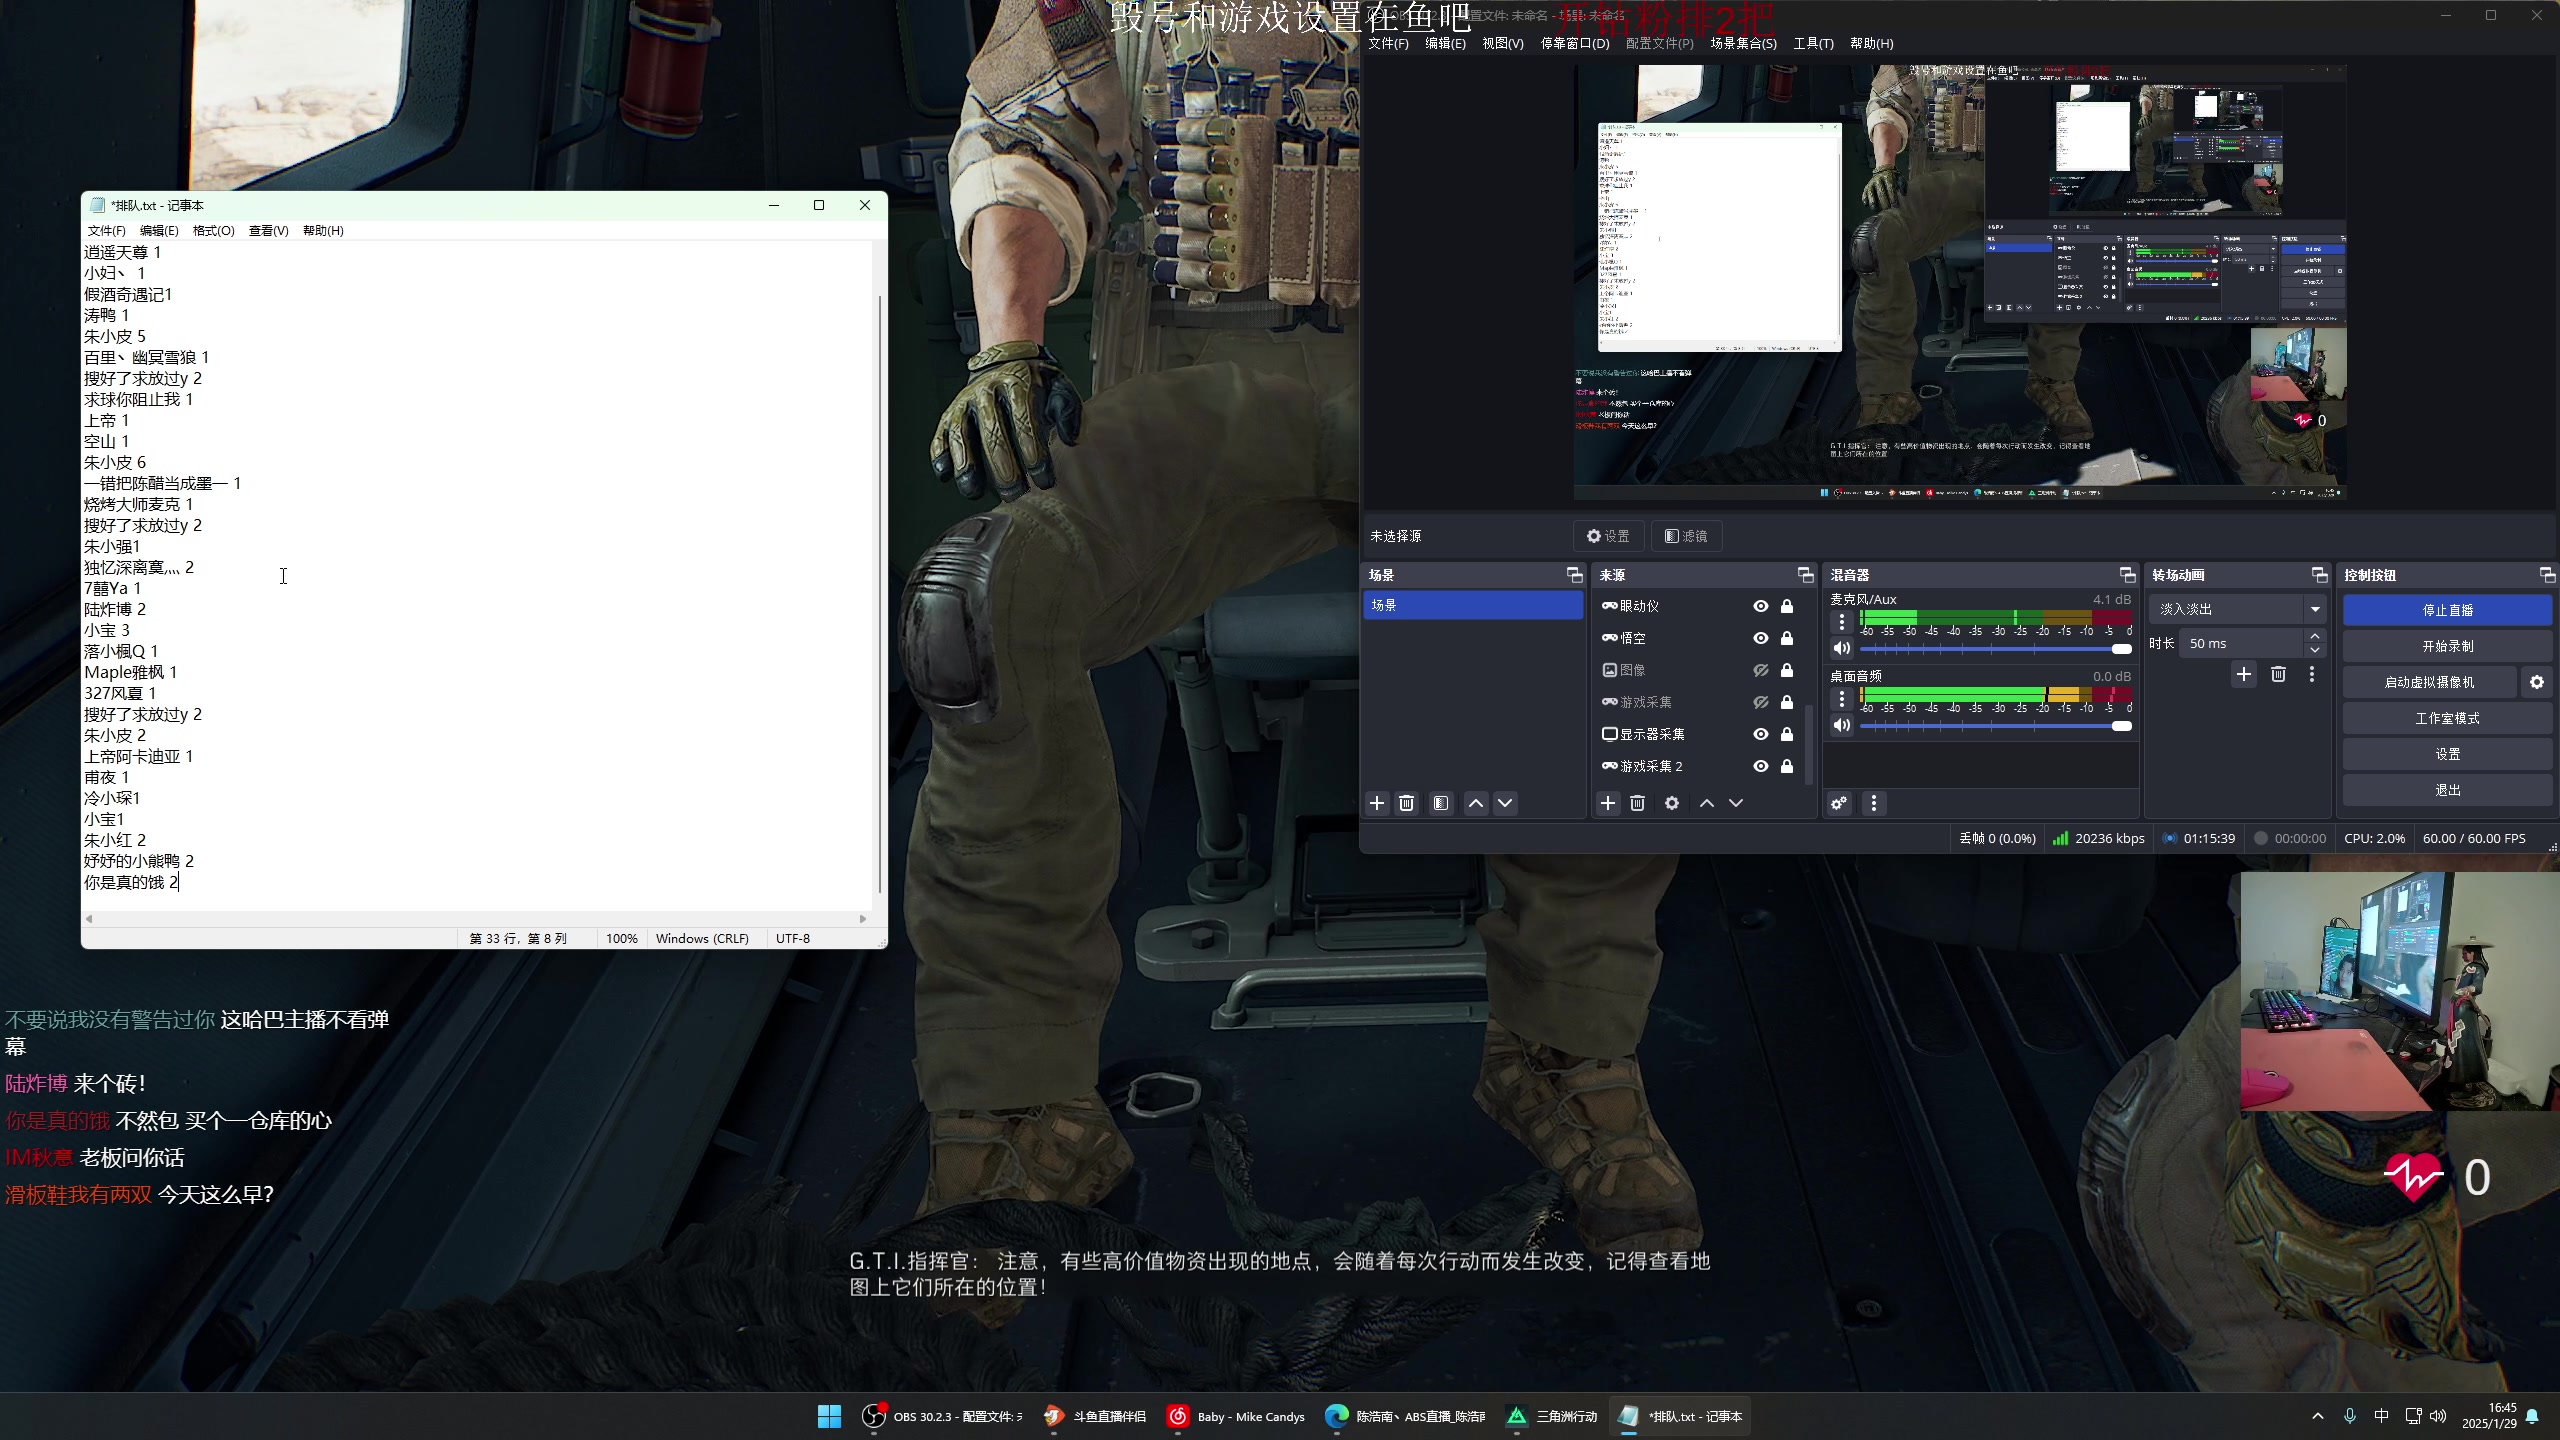Show hidden system tray icons chevron

tap(2318, 1416)
